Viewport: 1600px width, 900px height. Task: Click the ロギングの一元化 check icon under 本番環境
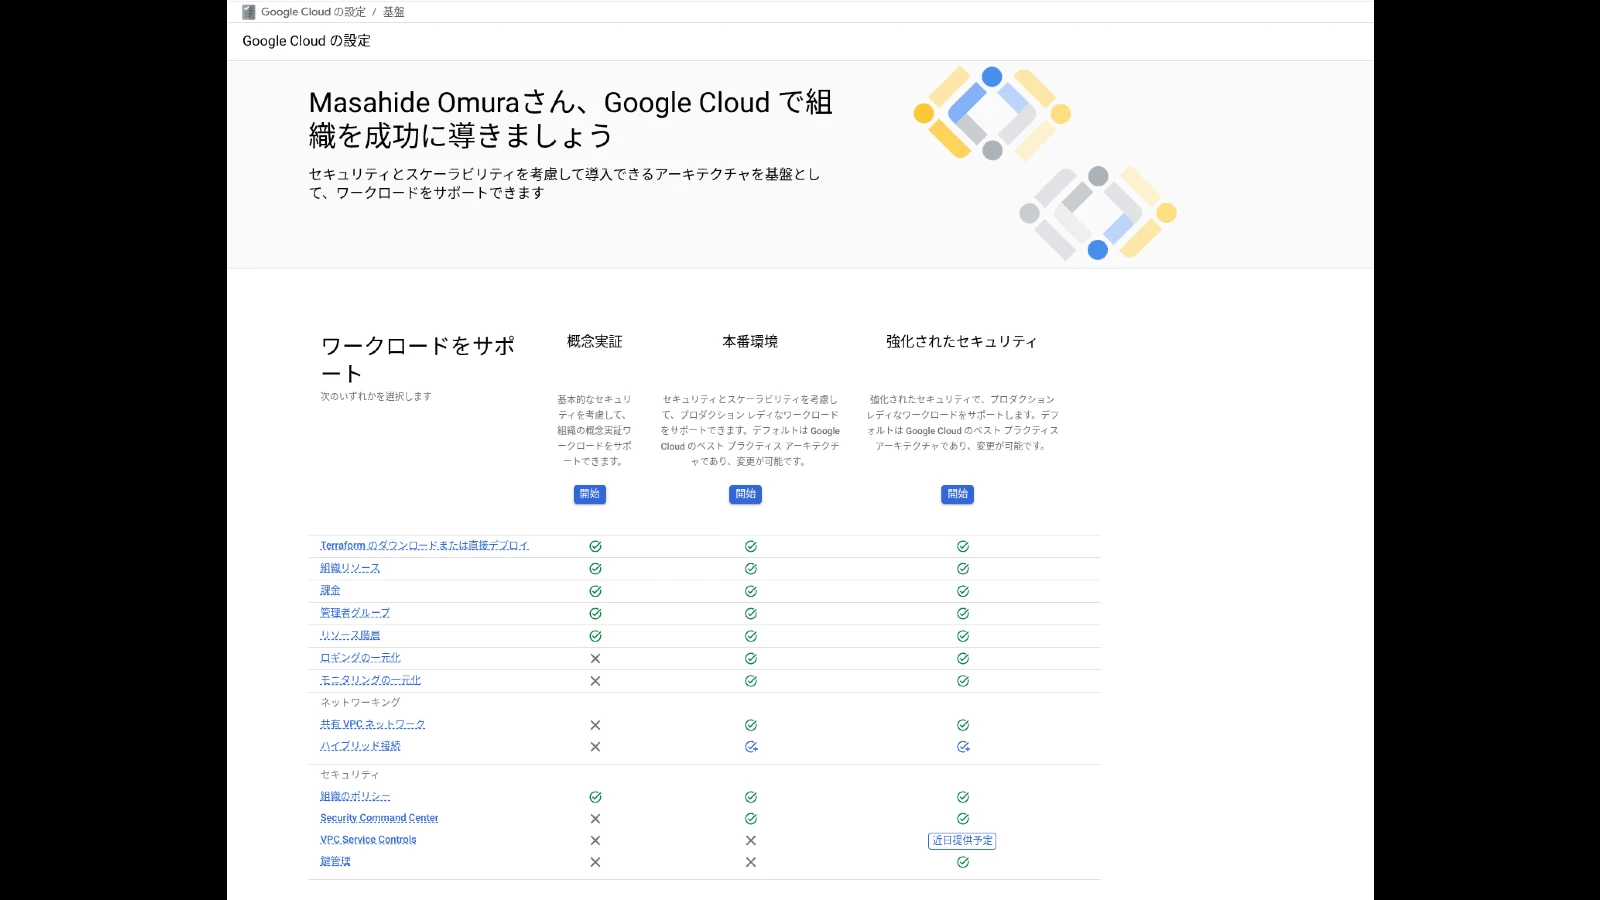point(751,658)
